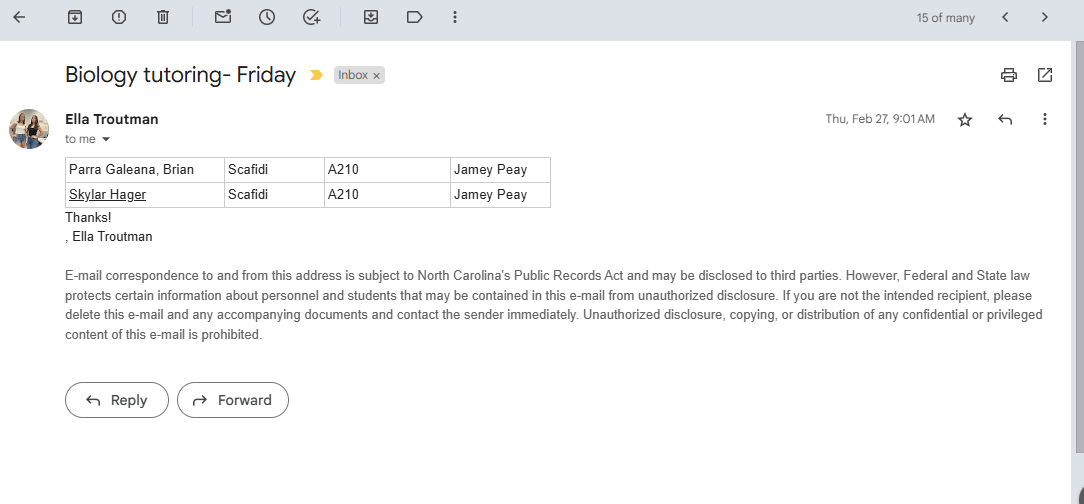Viewport: 1084px width, 504px height.
Task: Click the '15 of many' counter
Action: point(946,18)
